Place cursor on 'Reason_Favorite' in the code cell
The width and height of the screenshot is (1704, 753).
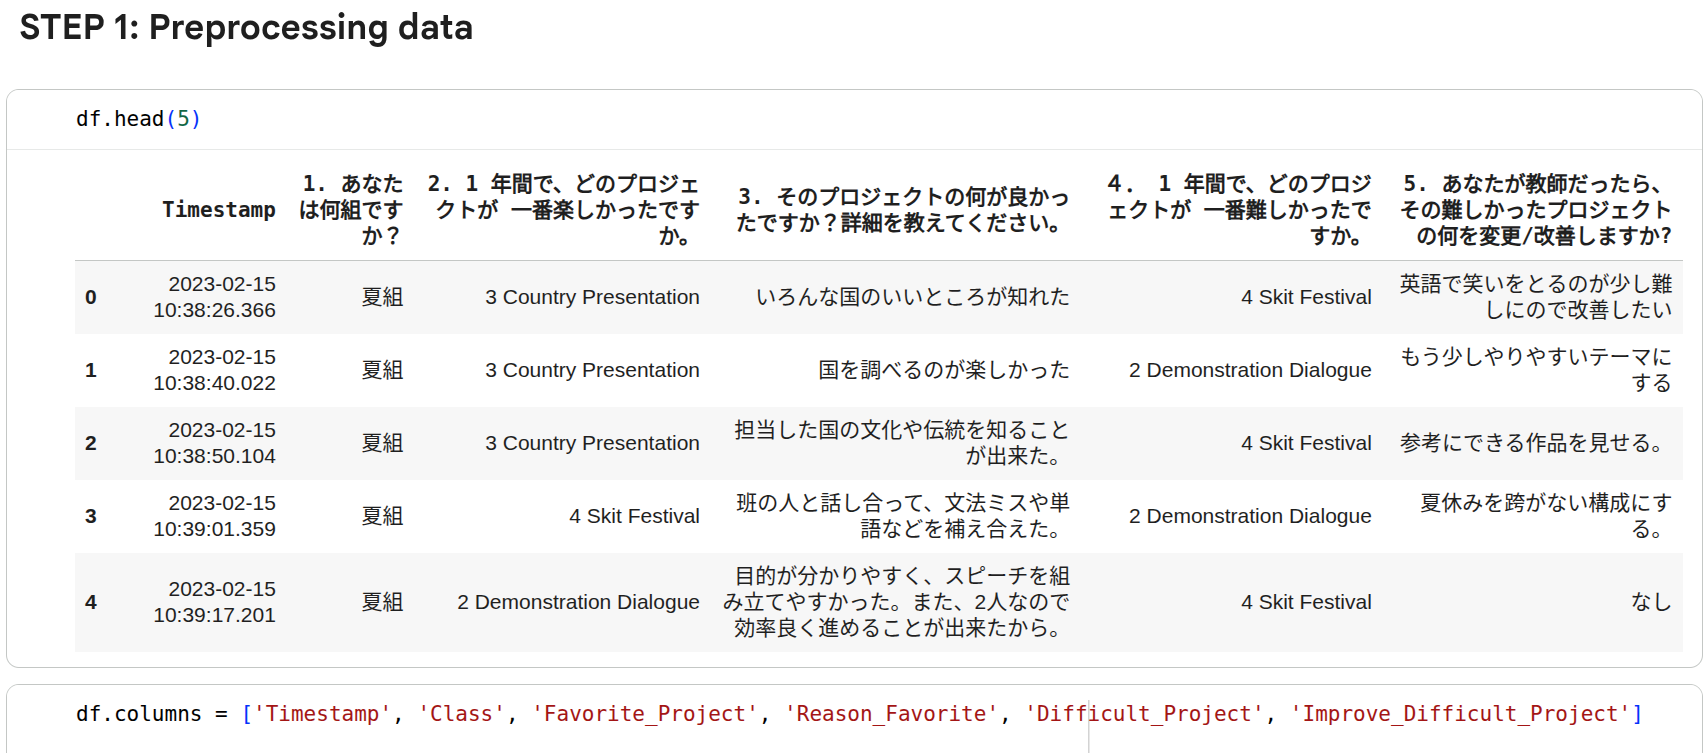pyautogui.click(x=891, y=714)
